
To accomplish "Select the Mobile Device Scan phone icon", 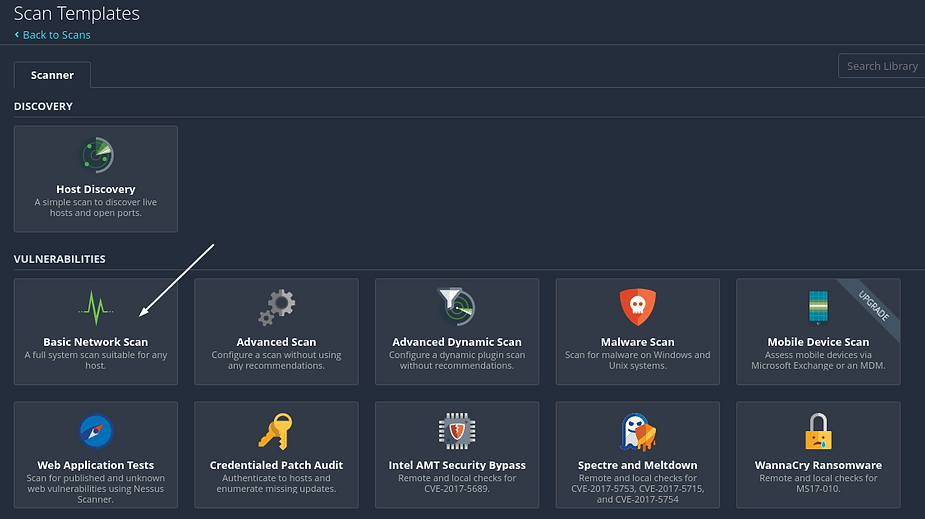I will click(x=817, y=307).
